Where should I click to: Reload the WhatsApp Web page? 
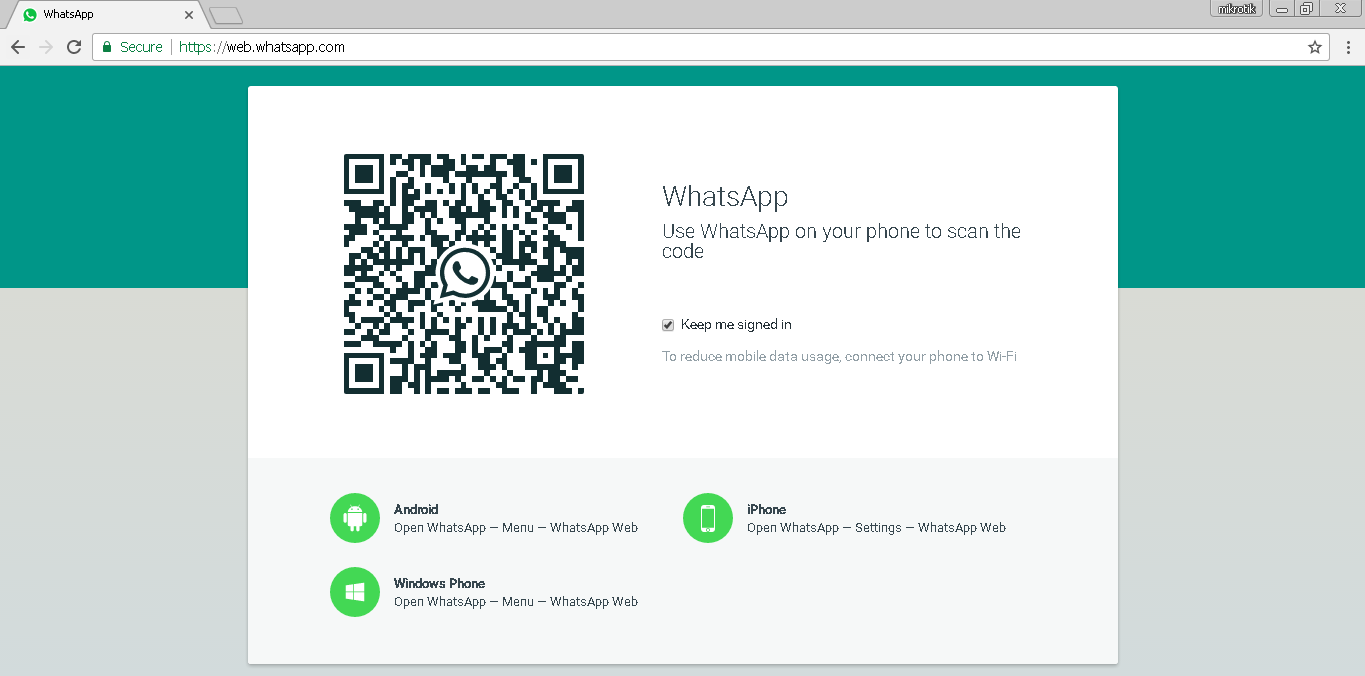[74, 47]
